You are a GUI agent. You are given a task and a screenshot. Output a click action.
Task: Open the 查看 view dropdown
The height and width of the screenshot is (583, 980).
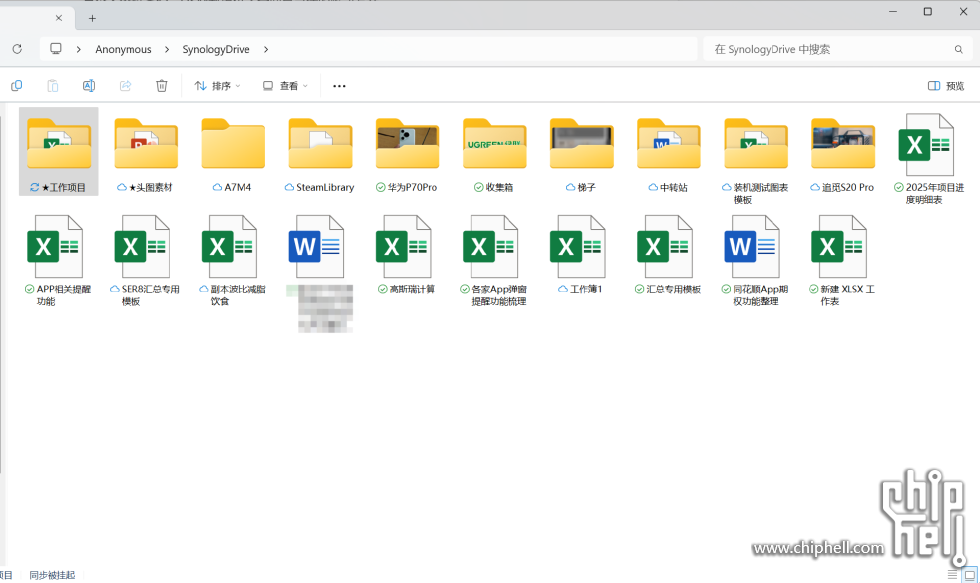click(x=285, y=86)
